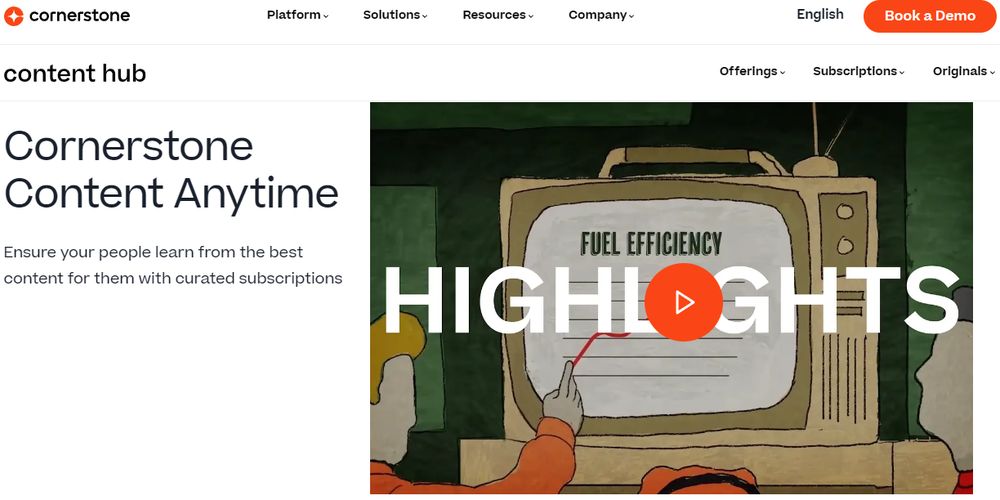Viewport: 1000px width, 500px height.
Task: Click the Cornerstone Content Anytime heading
Action: 172,169
